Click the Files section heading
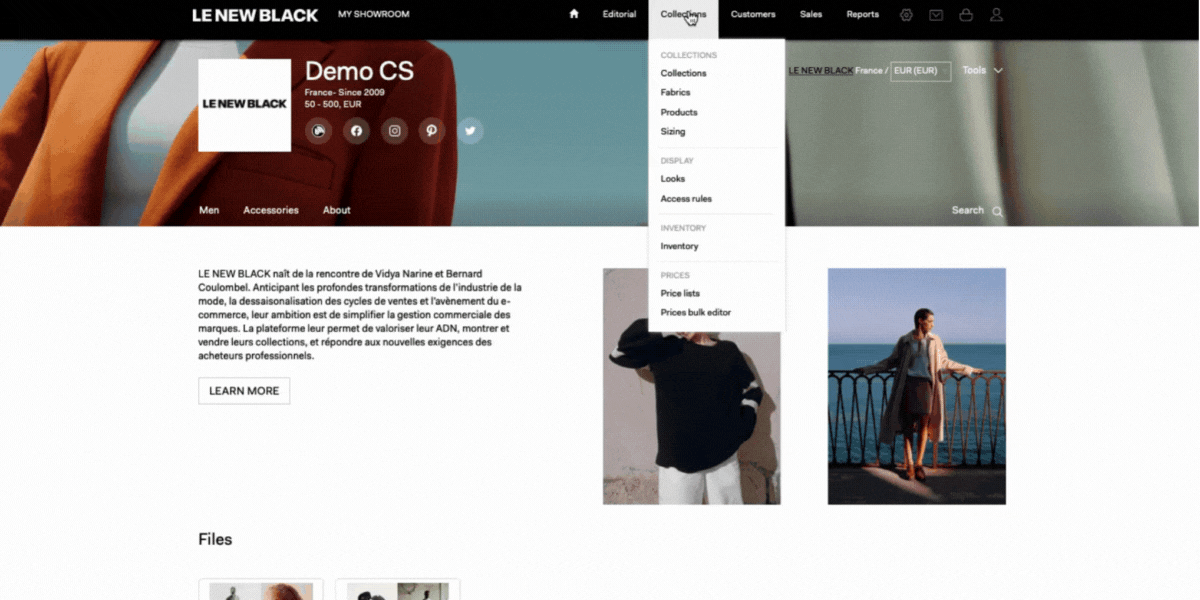 click(215, 539)
